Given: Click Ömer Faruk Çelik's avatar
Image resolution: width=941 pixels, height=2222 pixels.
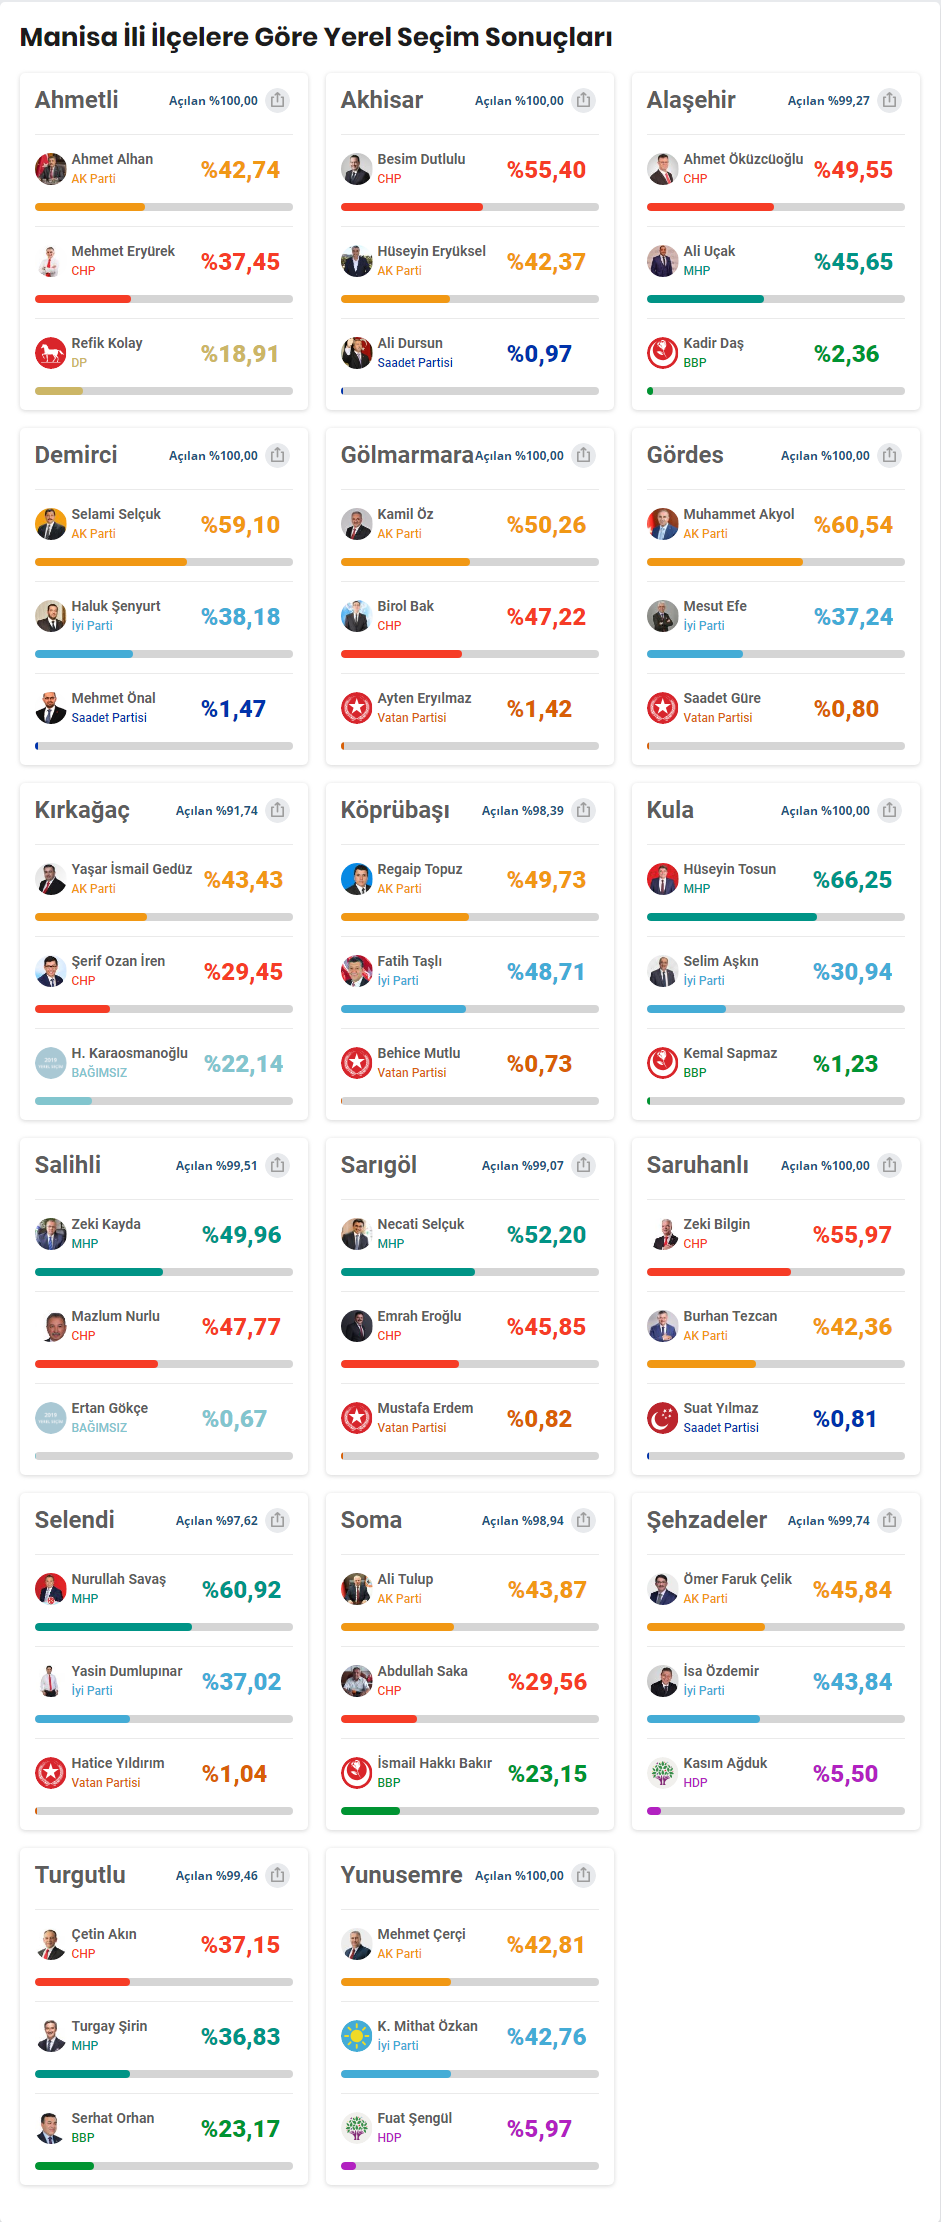Looking at the screenshot, I should point(662,1589).
